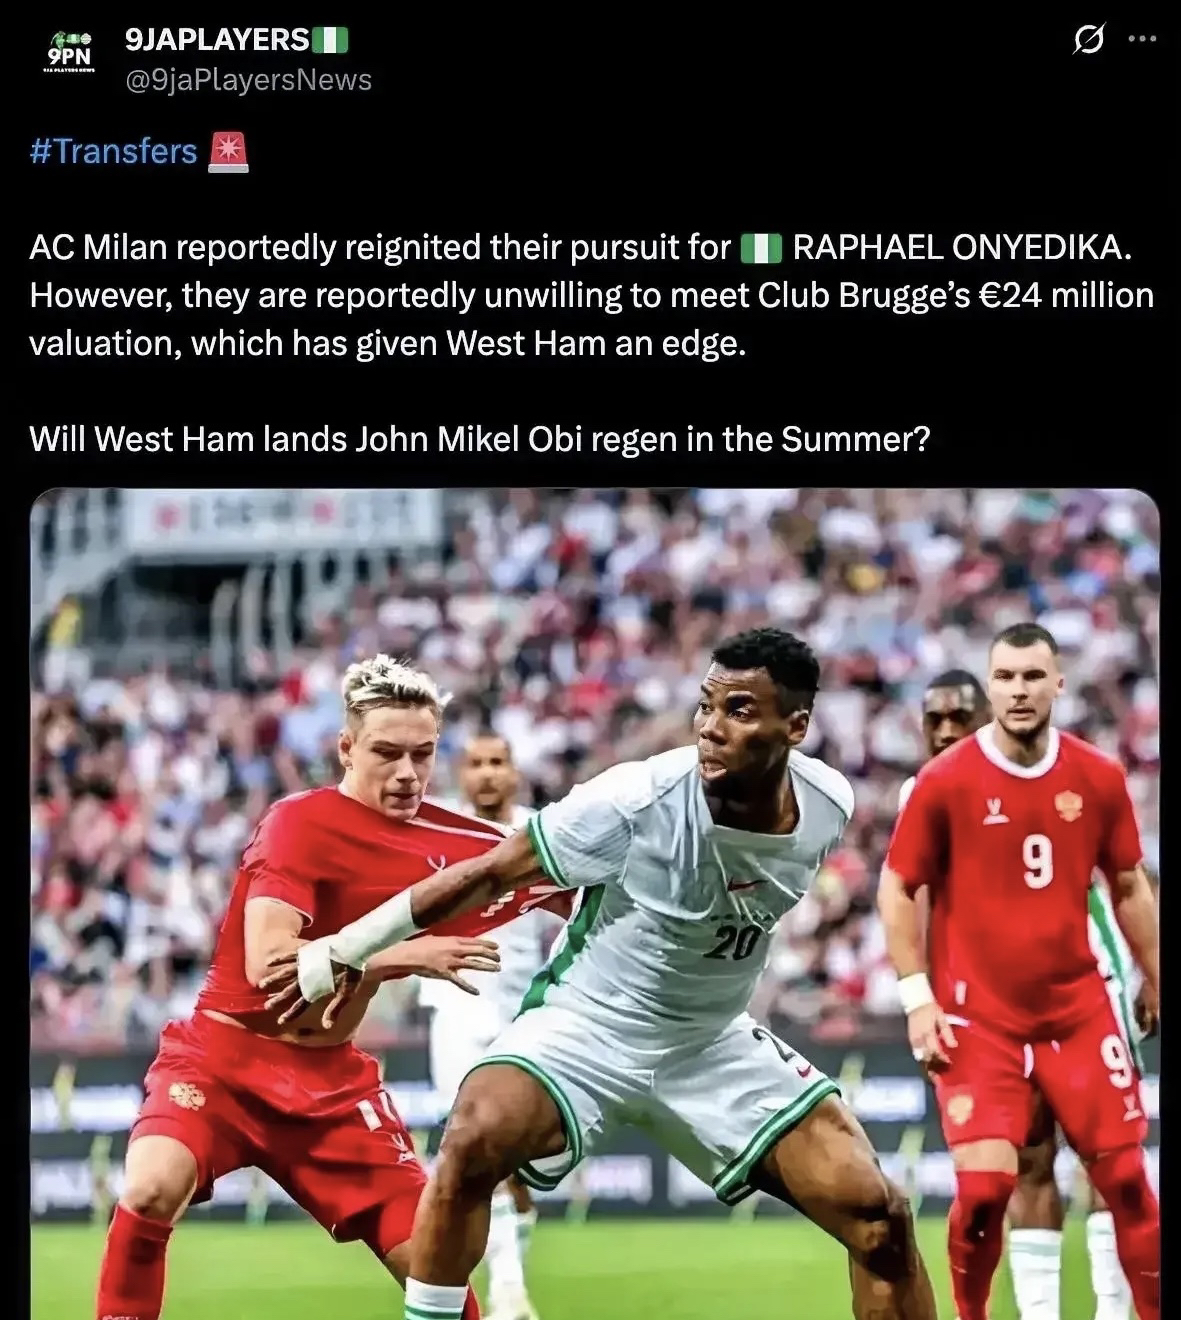Click the Grok slashed-circle icon
The width and height of the screenshot is (1181, 1320).
1089,40
